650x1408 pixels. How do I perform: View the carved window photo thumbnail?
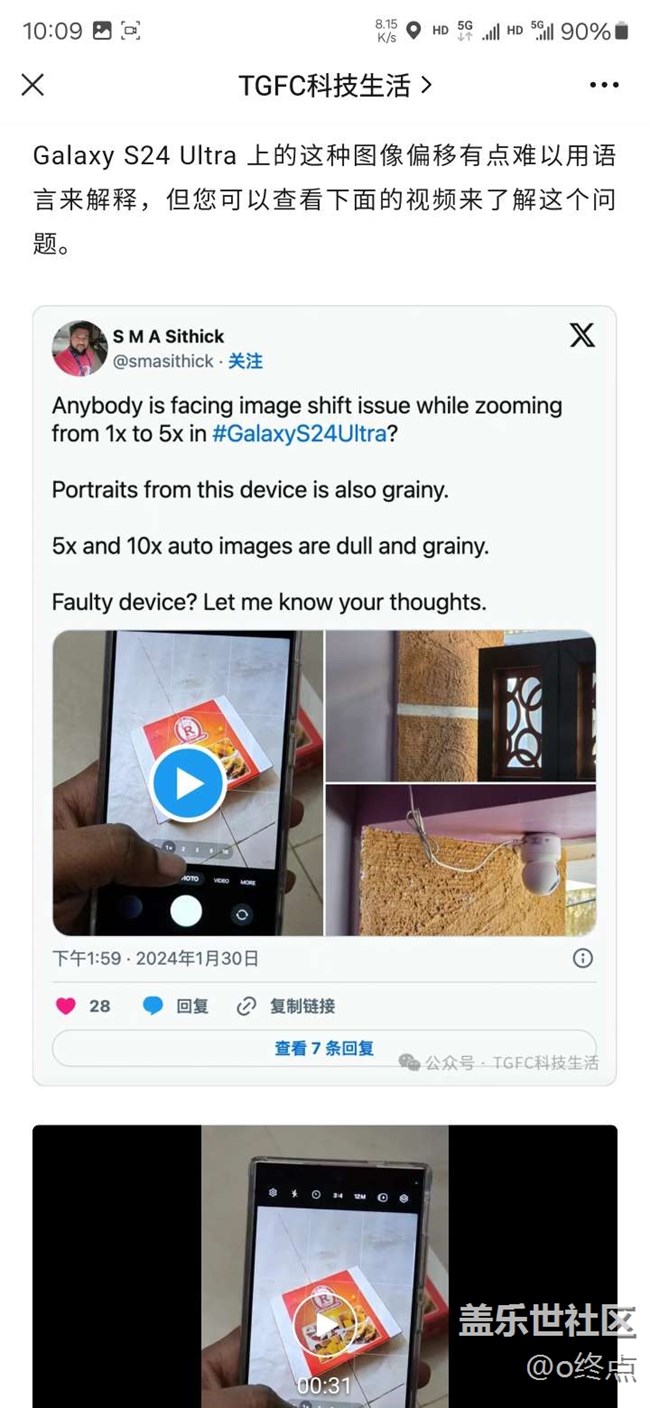pyautogui.click(x=461, y=705)
